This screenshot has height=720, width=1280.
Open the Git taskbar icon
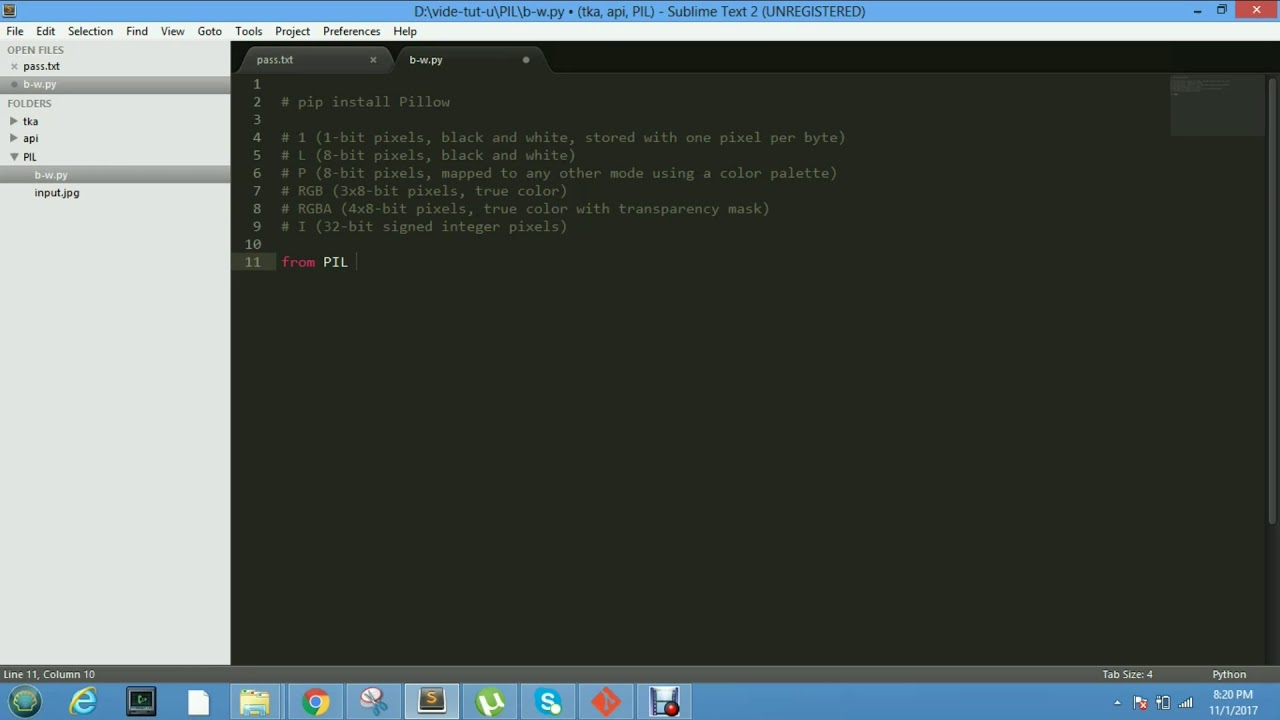pos(606,702)
